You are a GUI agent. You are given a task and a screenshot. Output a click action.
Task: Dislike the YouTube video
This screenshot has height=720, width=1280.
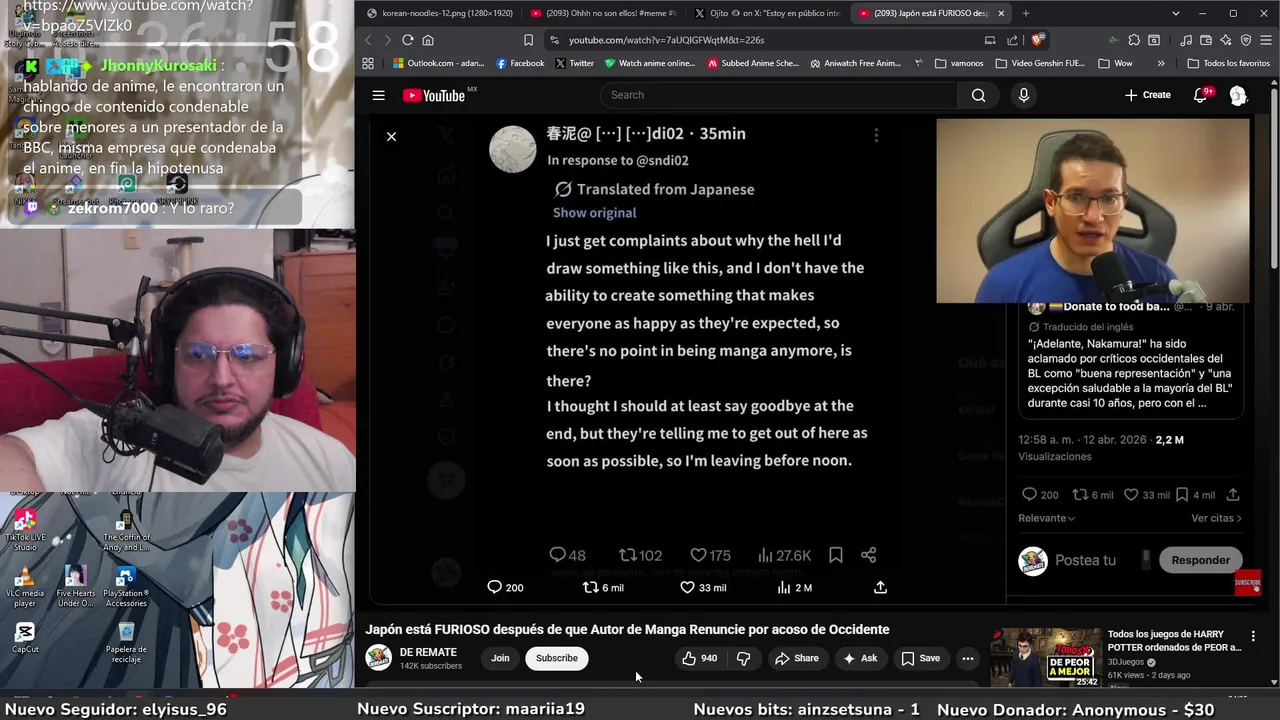pos(743,658)
